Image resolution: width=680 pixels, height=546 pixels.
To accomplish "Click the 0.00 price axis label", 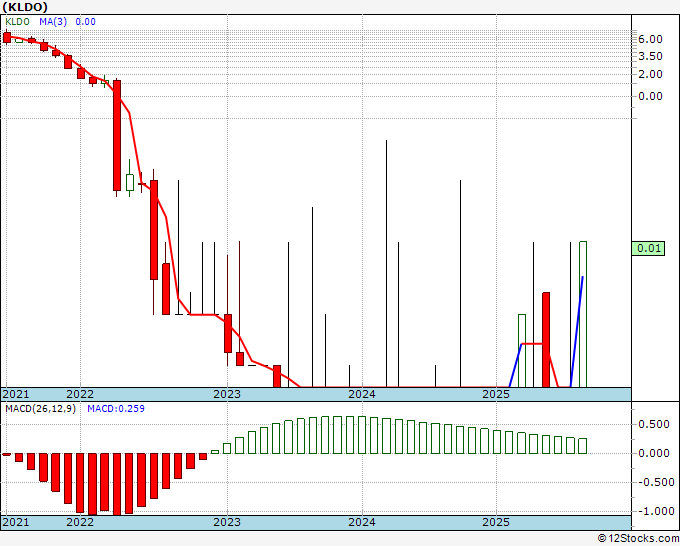I will coord(650,96).
